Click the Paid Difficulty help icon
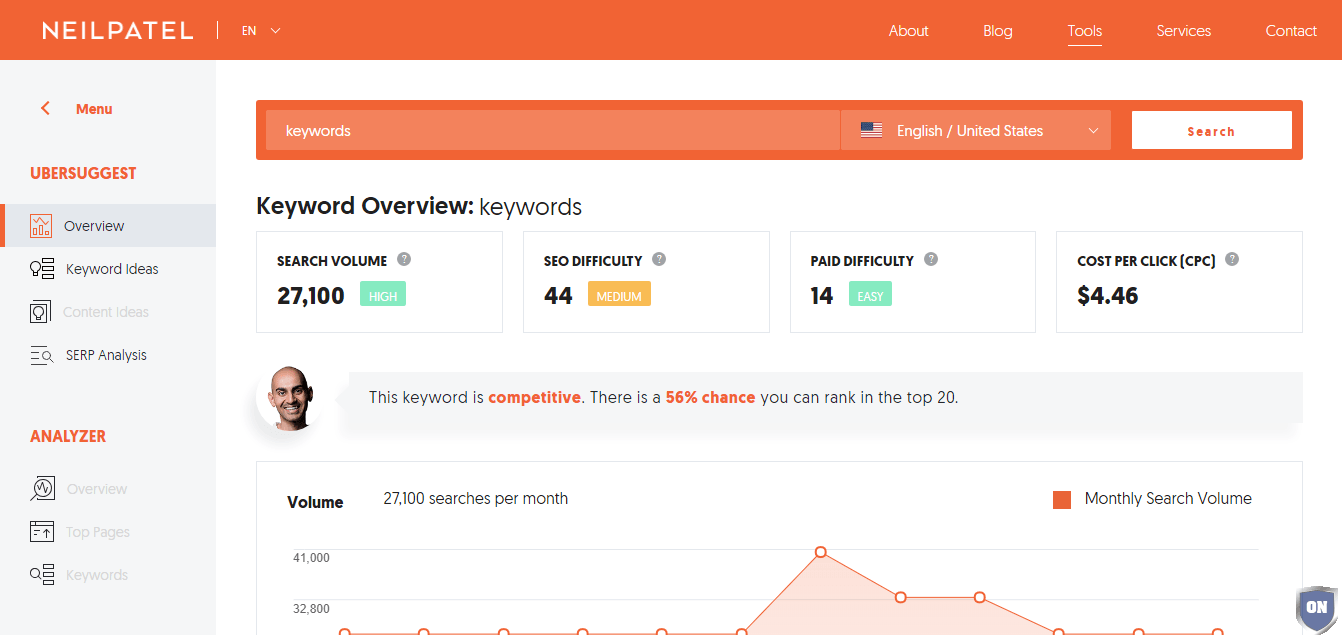 pyautogui.click(x=931, y=259)
